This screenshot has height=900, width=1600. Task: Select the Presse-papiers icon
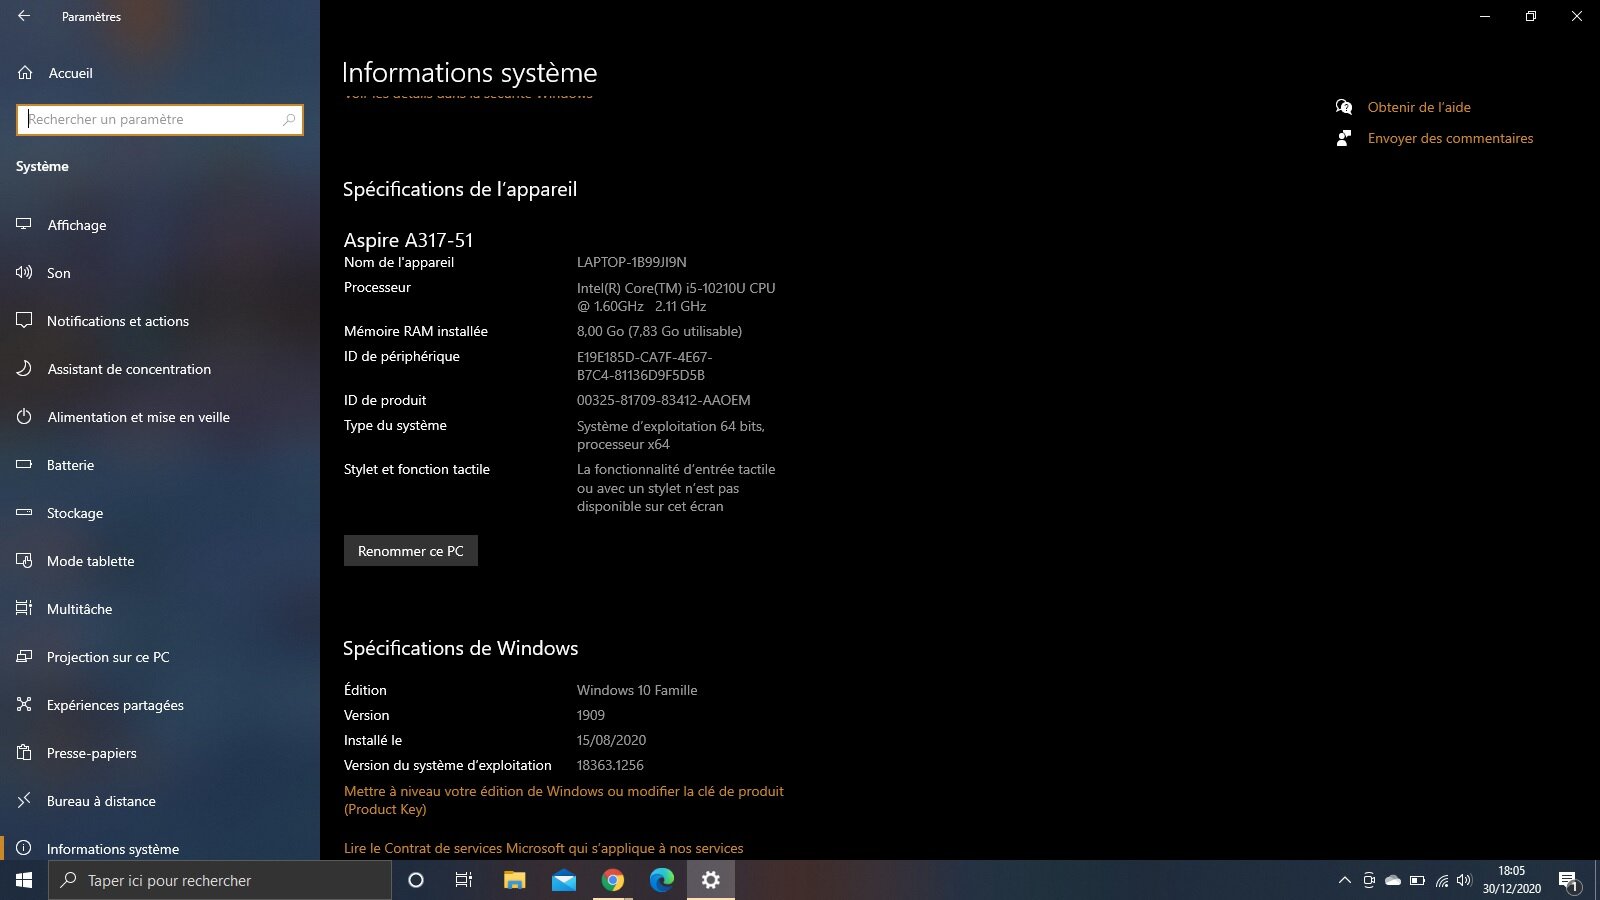[24, 753]
